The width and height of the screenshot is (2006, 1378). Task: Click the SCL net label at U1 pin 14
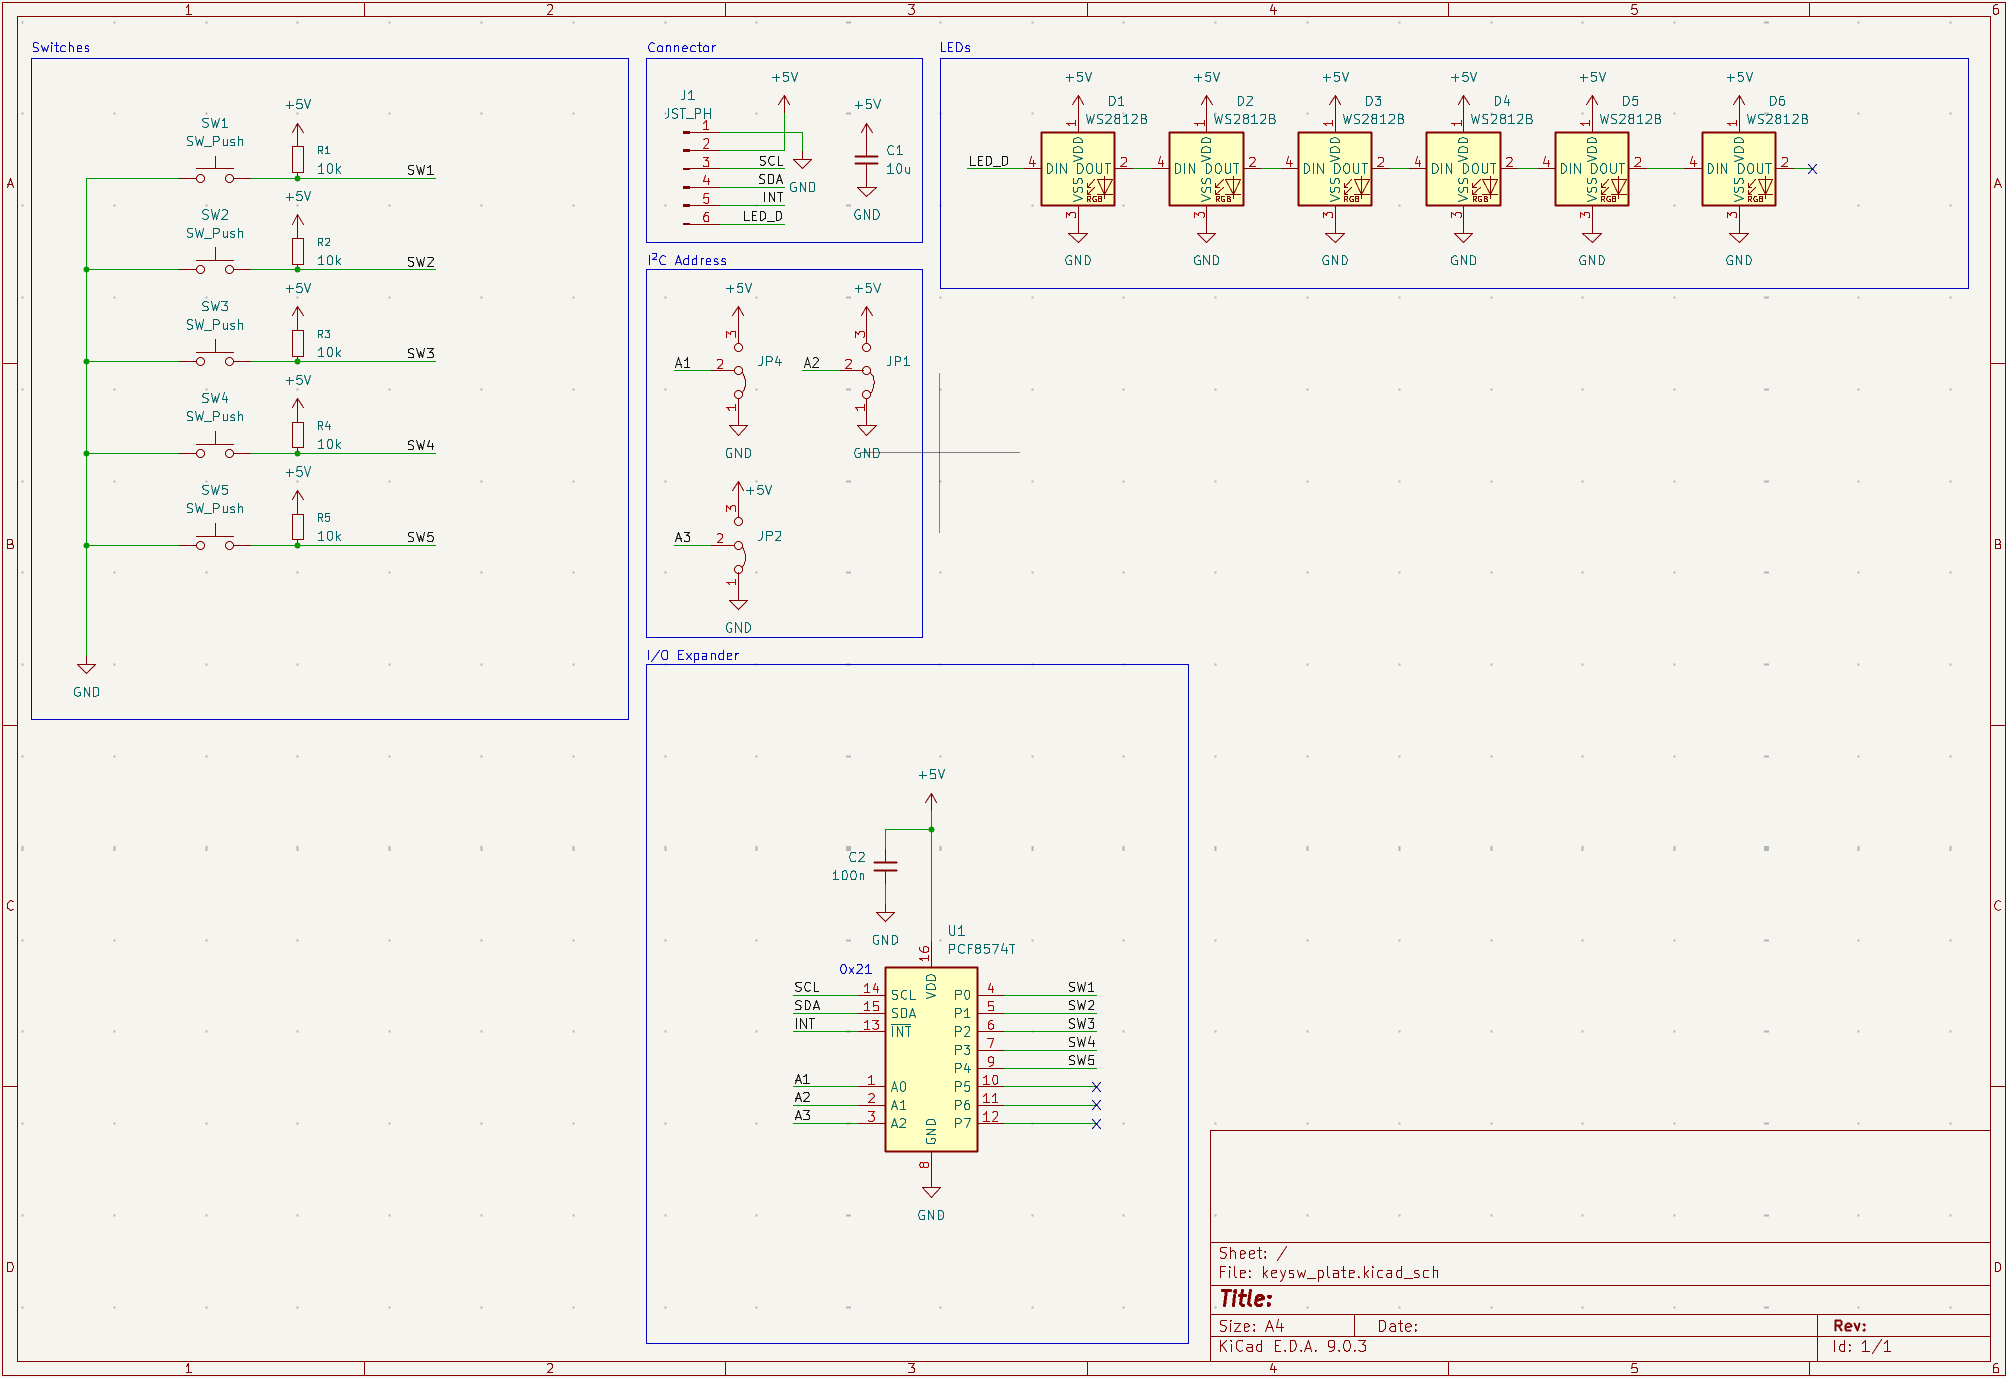pyautogui.click(x=807, y=987)
